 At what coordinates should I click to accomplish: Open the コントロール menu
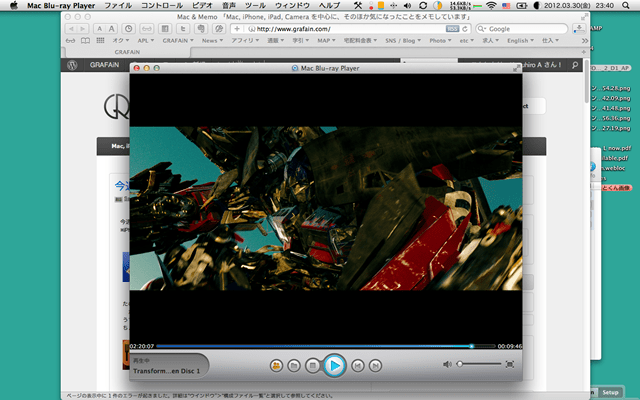click(162, 5)
